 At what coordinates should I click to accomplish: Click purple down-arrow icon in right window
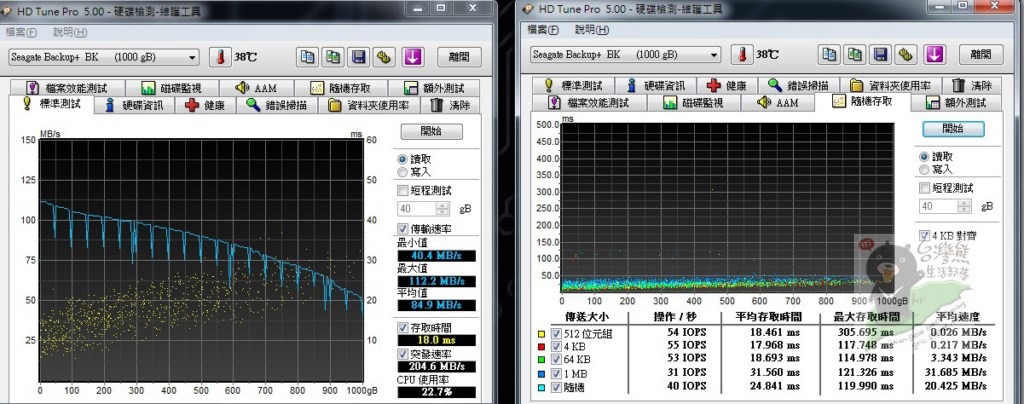click(934, 54)
